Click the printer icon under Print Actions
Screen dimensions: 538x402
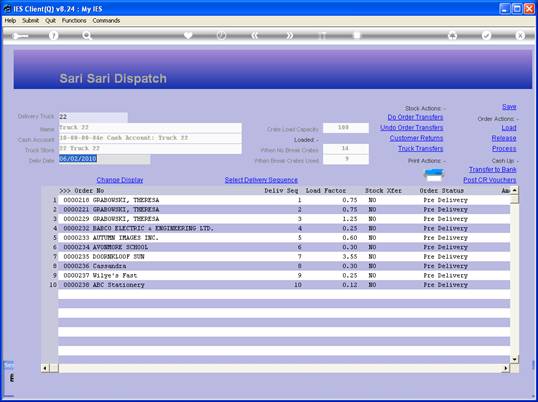tap(434, 175)
